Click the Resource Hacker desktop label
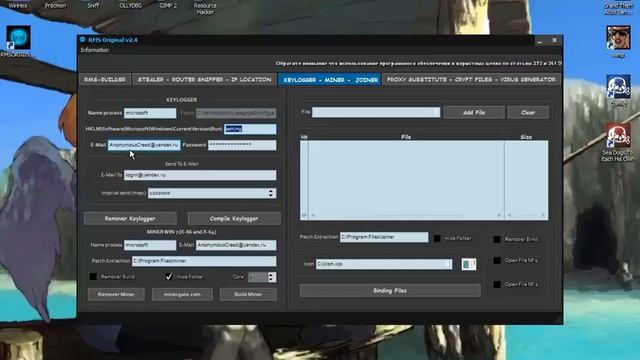 [x=205, y=9]
